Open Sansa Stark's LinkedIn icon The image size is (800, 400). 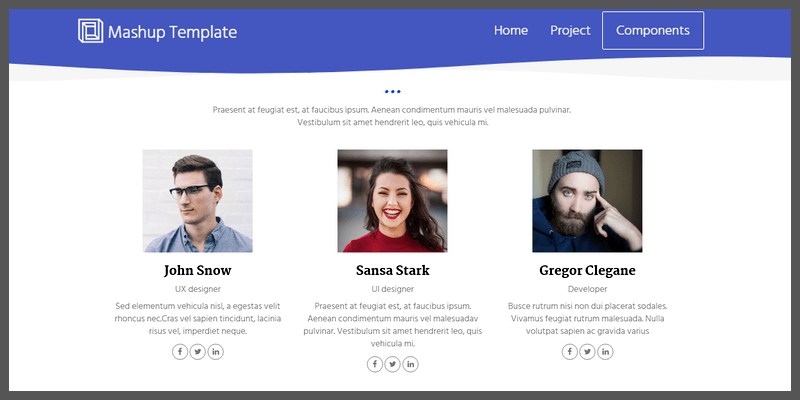pyautogui.click(x=410, y=364)
